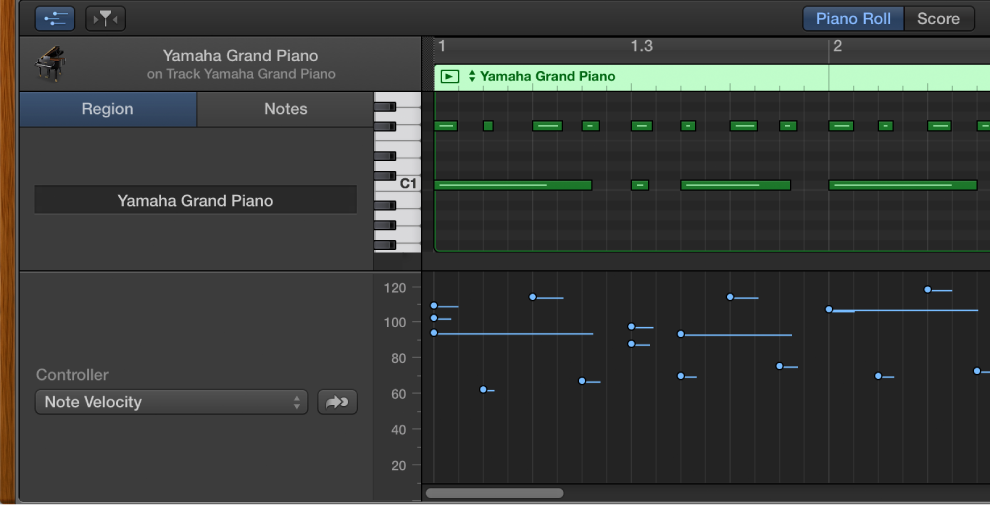Select the first upper note at bar 1
The height and width of the screenshot is (506, 992).
tap(445, 126)
